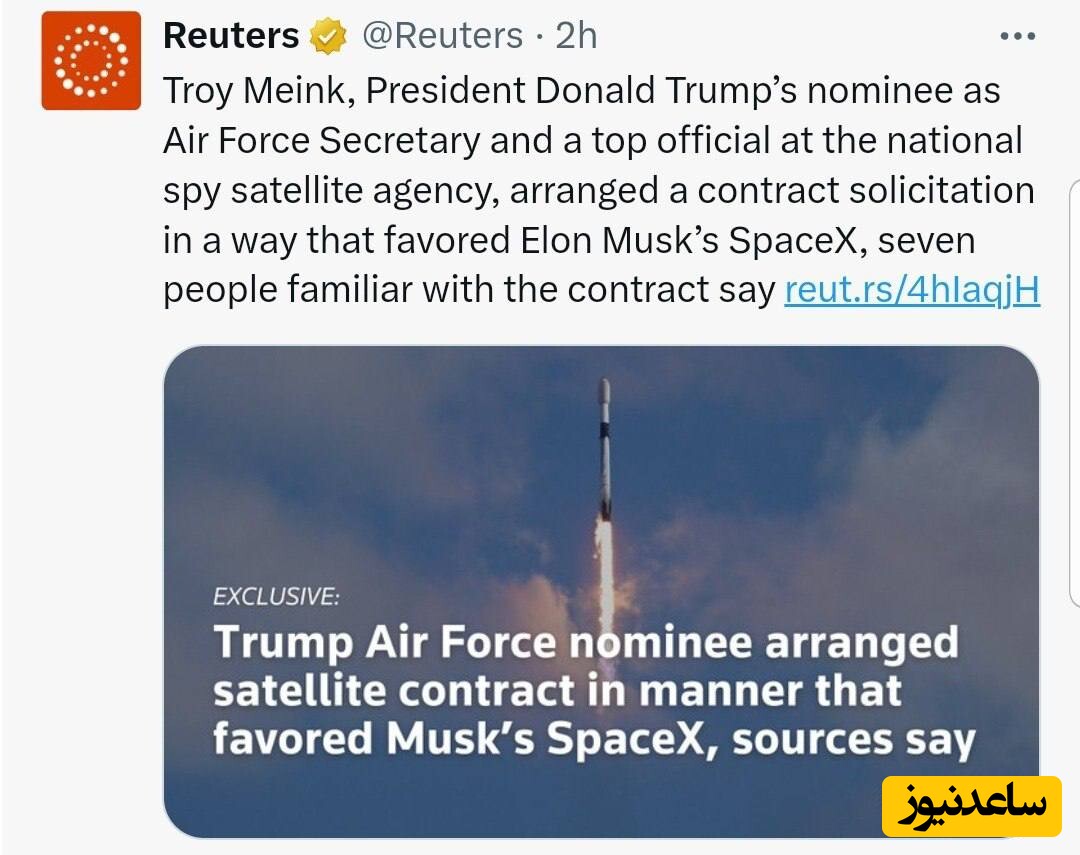Click the @Reuters handle

point(442,37)
